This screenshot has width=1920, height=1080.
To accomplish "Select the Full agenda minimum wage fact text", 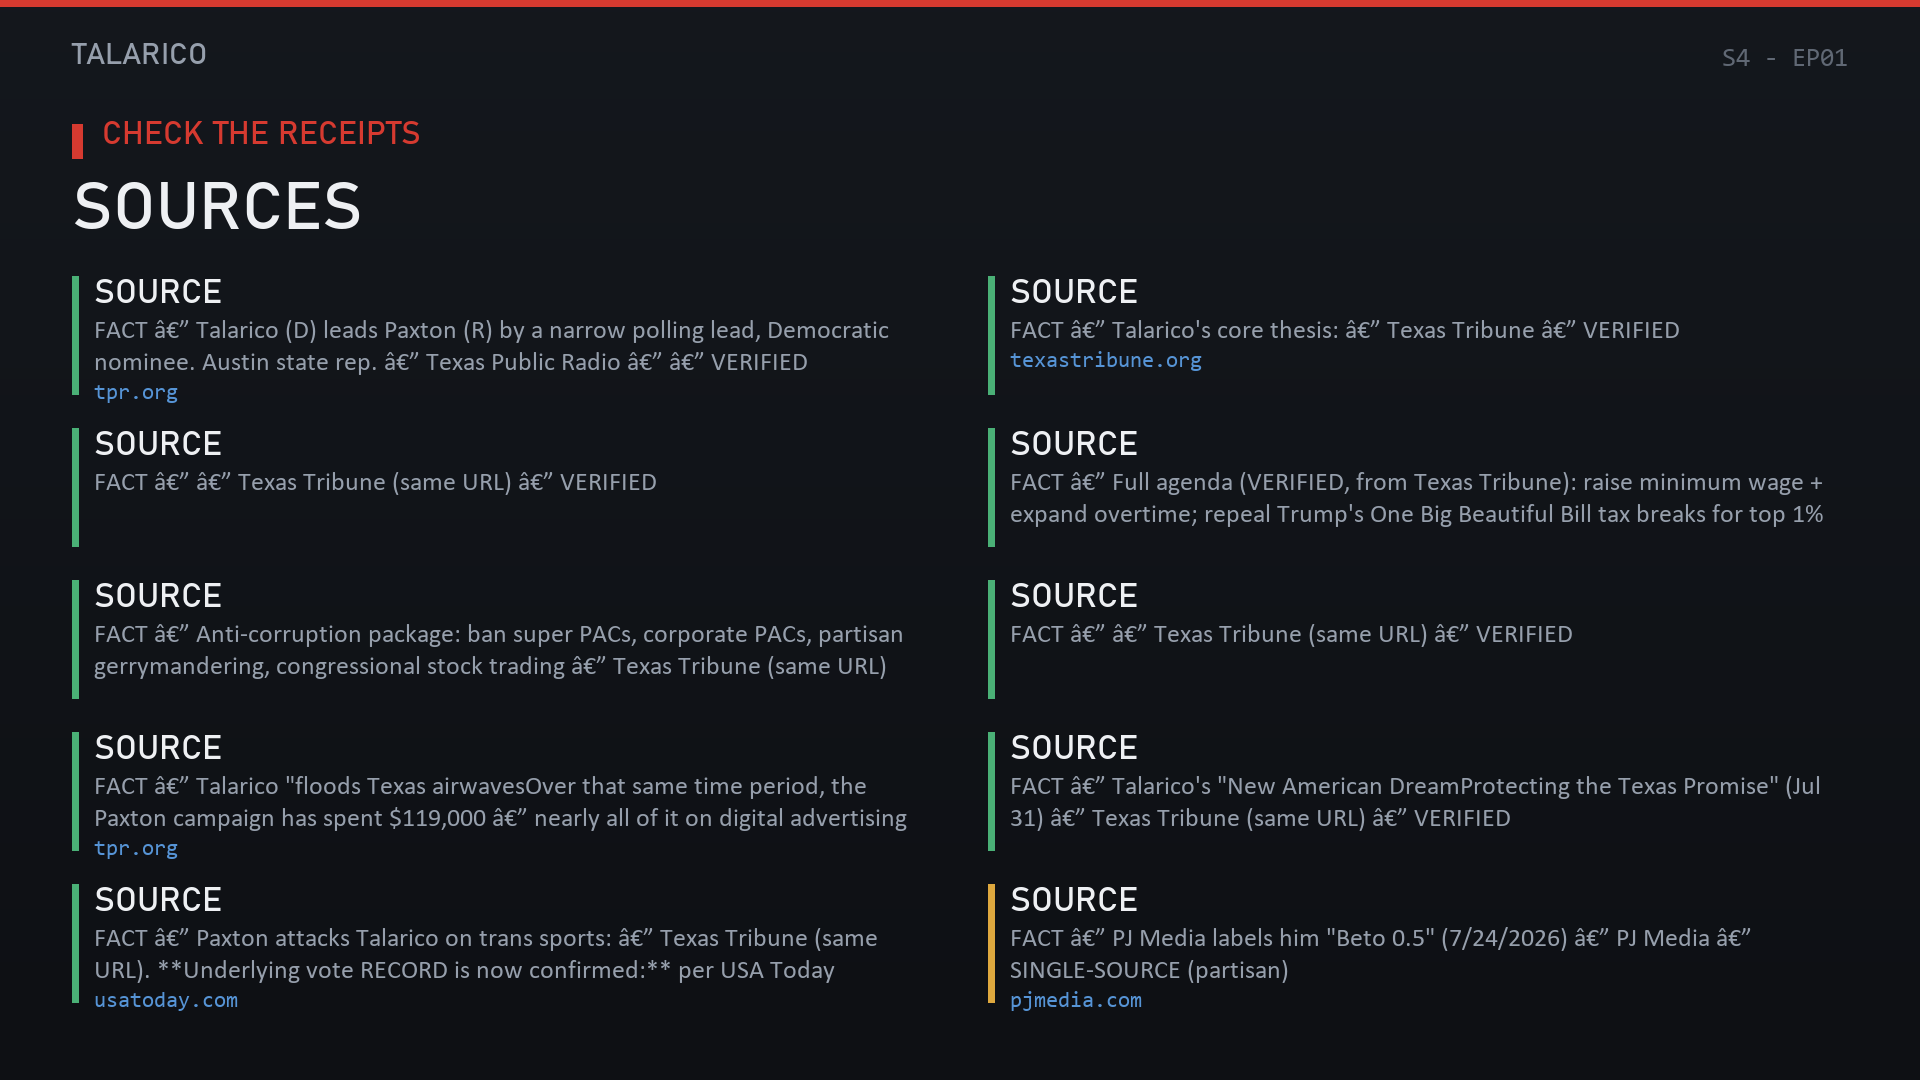I will click(1417, 498).
